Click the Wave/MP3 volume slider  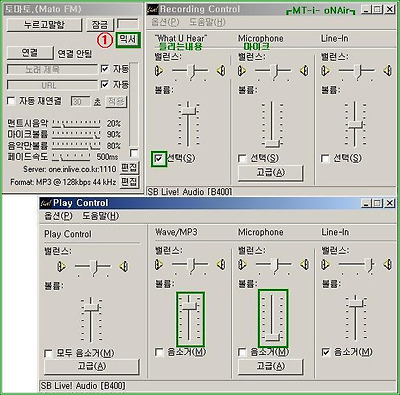(x=189, y=318)
